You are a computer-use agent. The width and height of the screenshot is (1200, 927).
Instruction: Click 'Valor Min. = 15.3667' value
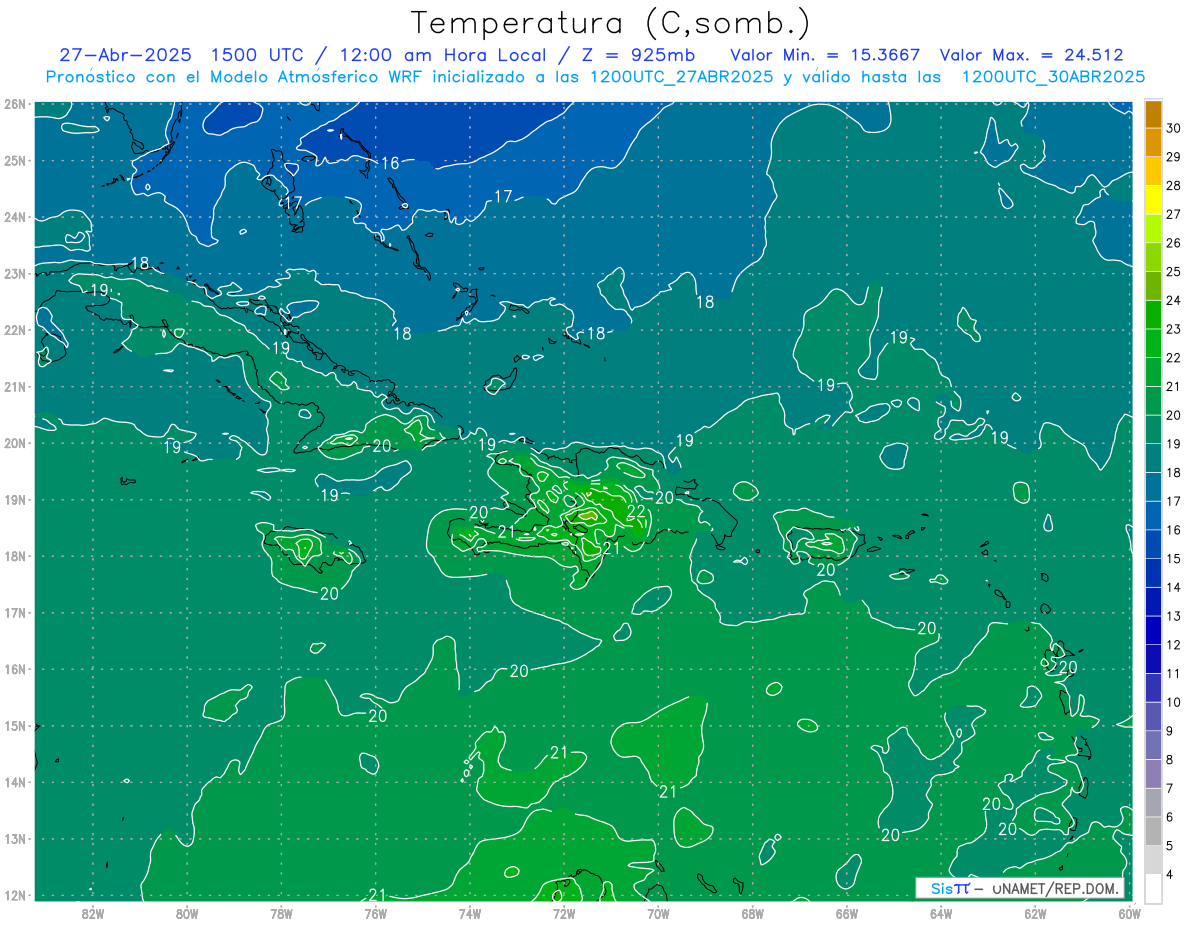point(826,56)
